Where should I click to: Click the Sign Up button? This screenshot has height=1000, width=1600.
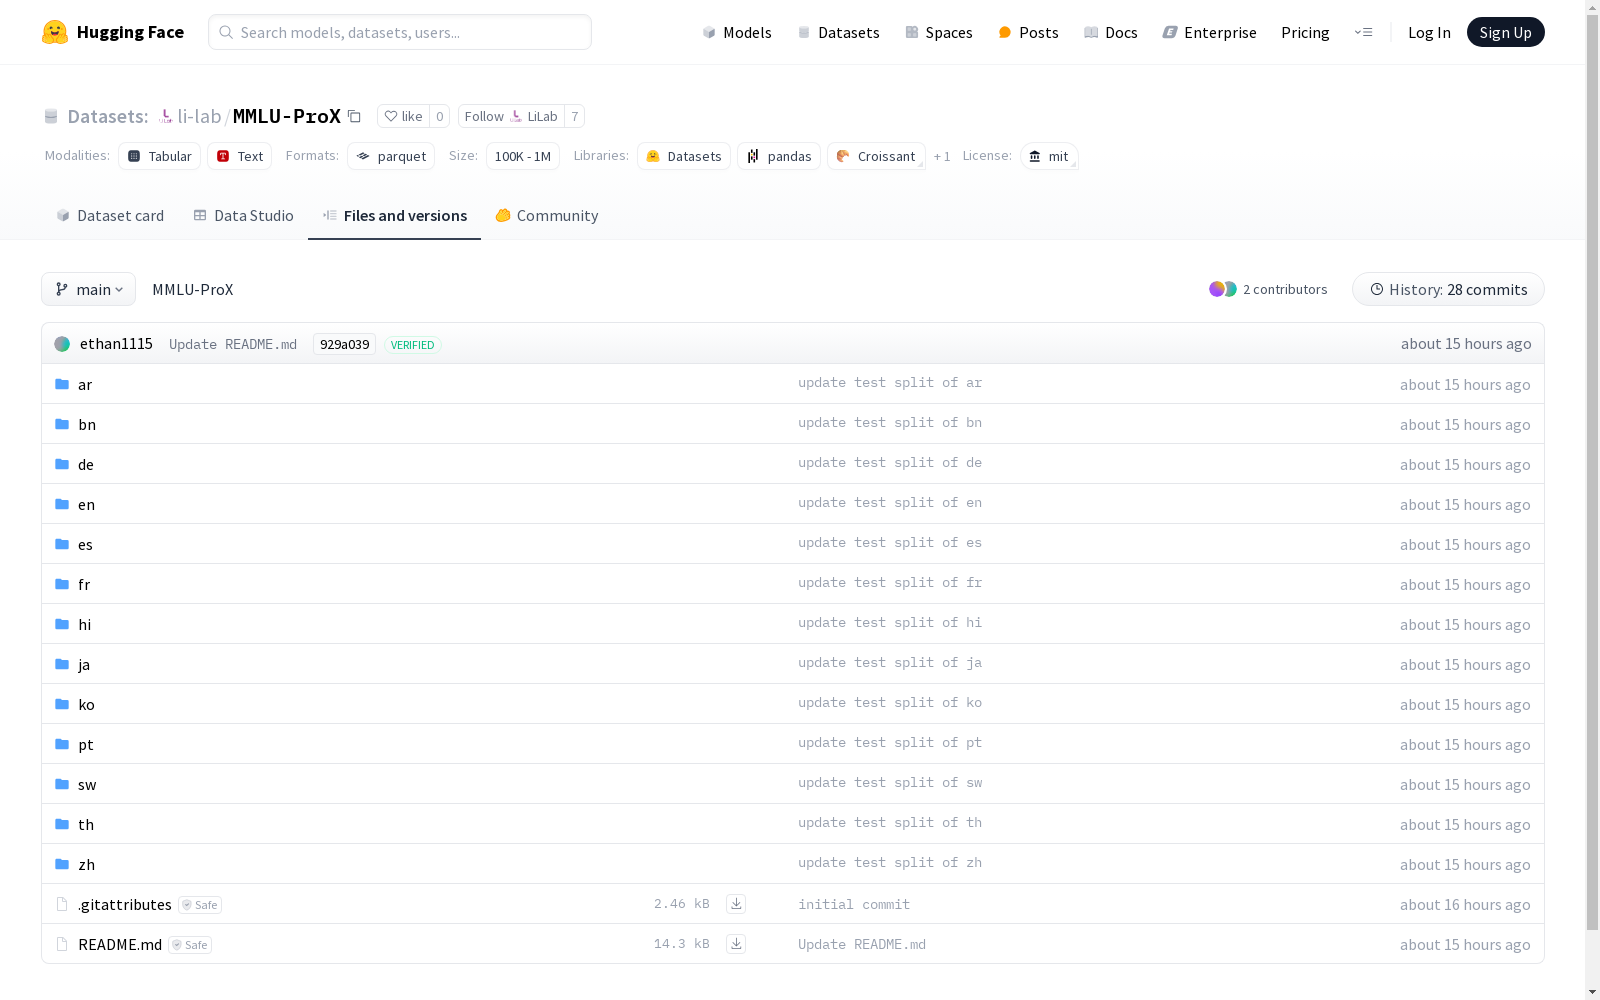[x=1505, y=32]
